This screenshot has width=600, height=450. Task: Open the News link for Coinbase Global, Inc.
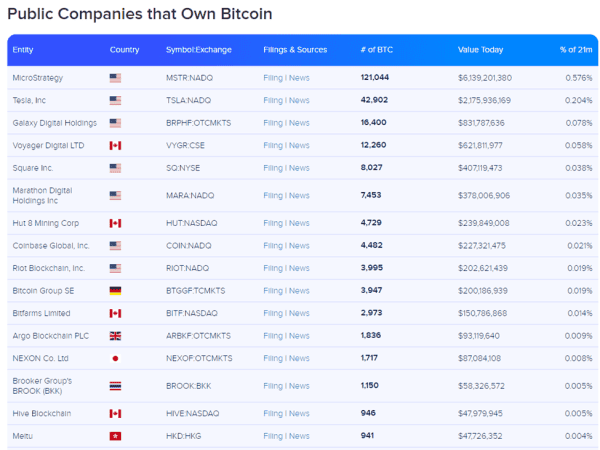(x=299, y=245)
